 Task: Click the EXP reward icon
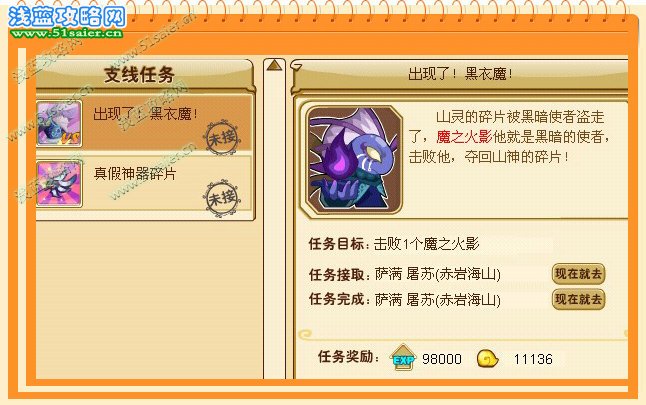coord(403,357)
